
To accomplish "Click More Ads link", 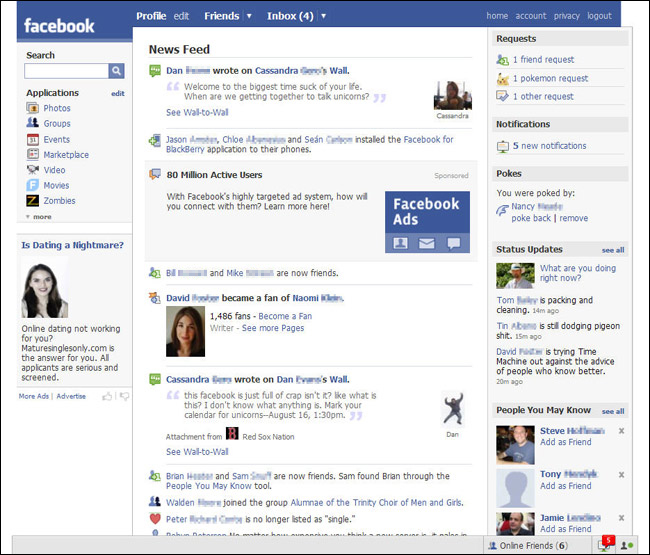I will click(x=34, y=396).
